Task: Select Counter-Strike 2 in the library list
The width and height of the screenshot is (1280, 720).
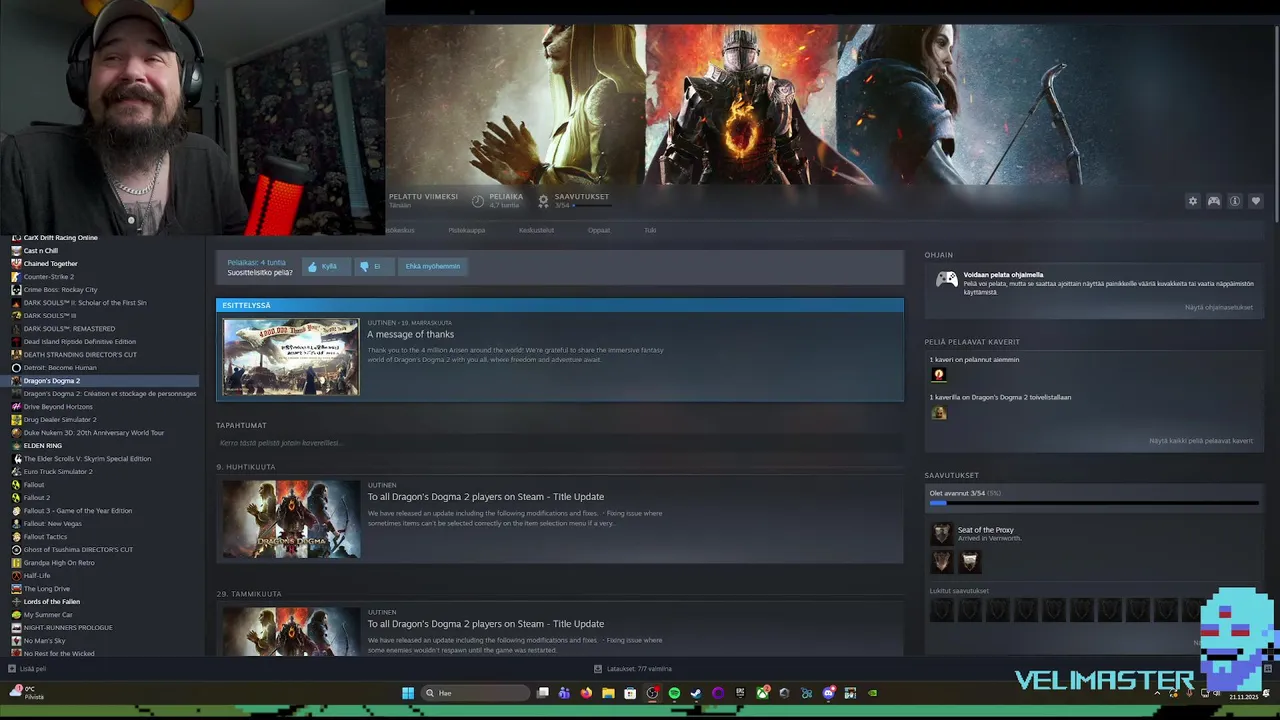Action: click(x=48, y=277)
